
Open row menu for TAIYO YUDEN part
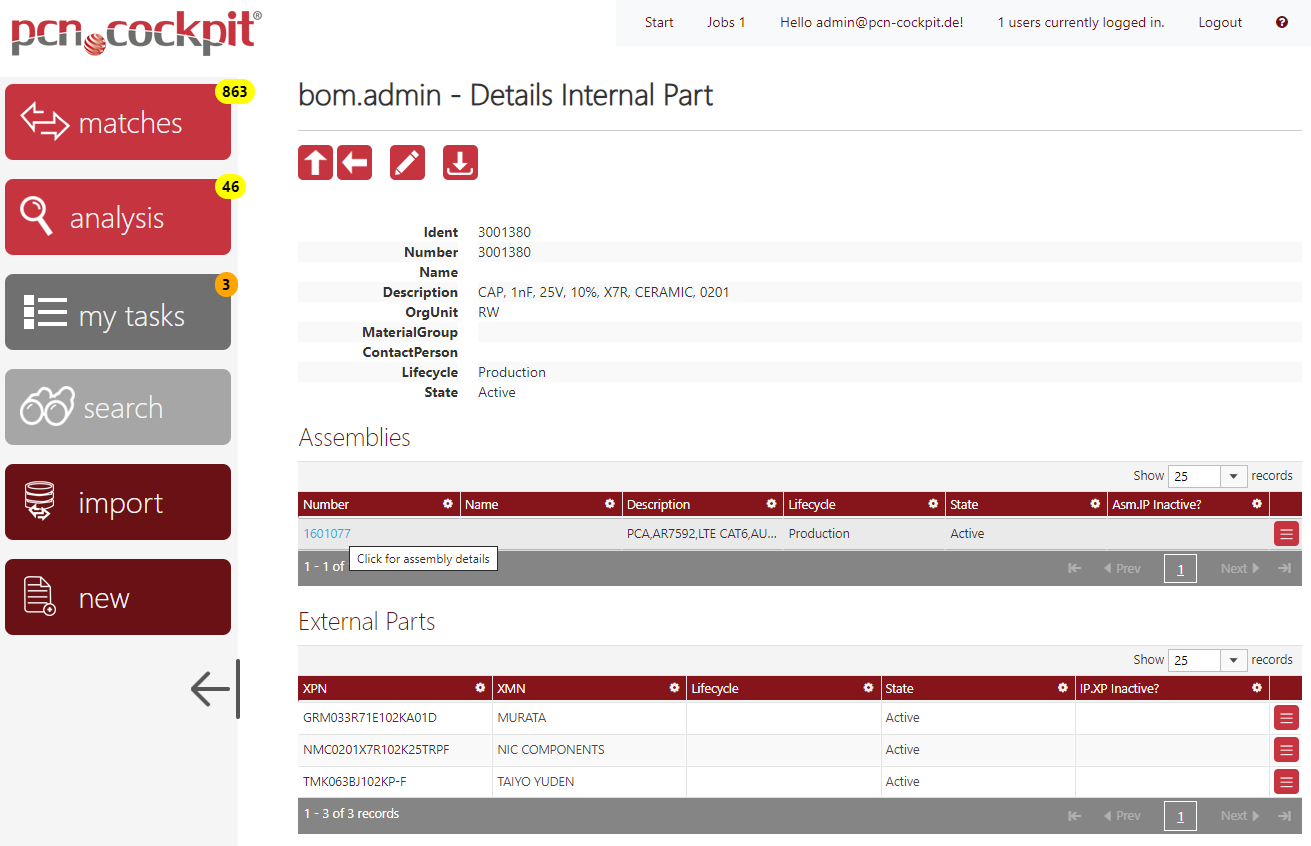1286,782
